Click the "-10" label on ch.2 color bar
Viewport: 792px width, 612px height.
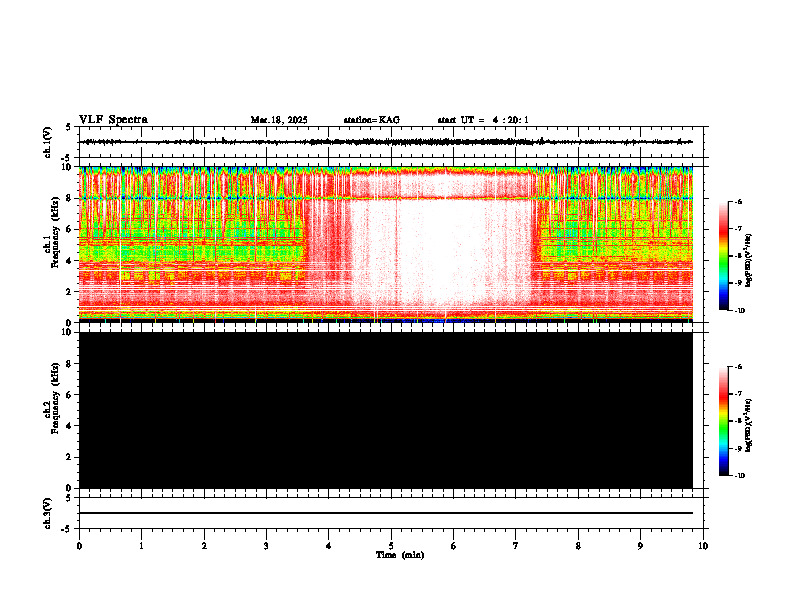click(739, 476)
